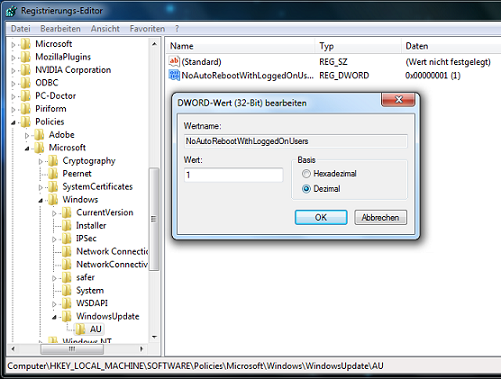Select the Installer folder icon
The image size is (501, 379).
coord(67,226)
